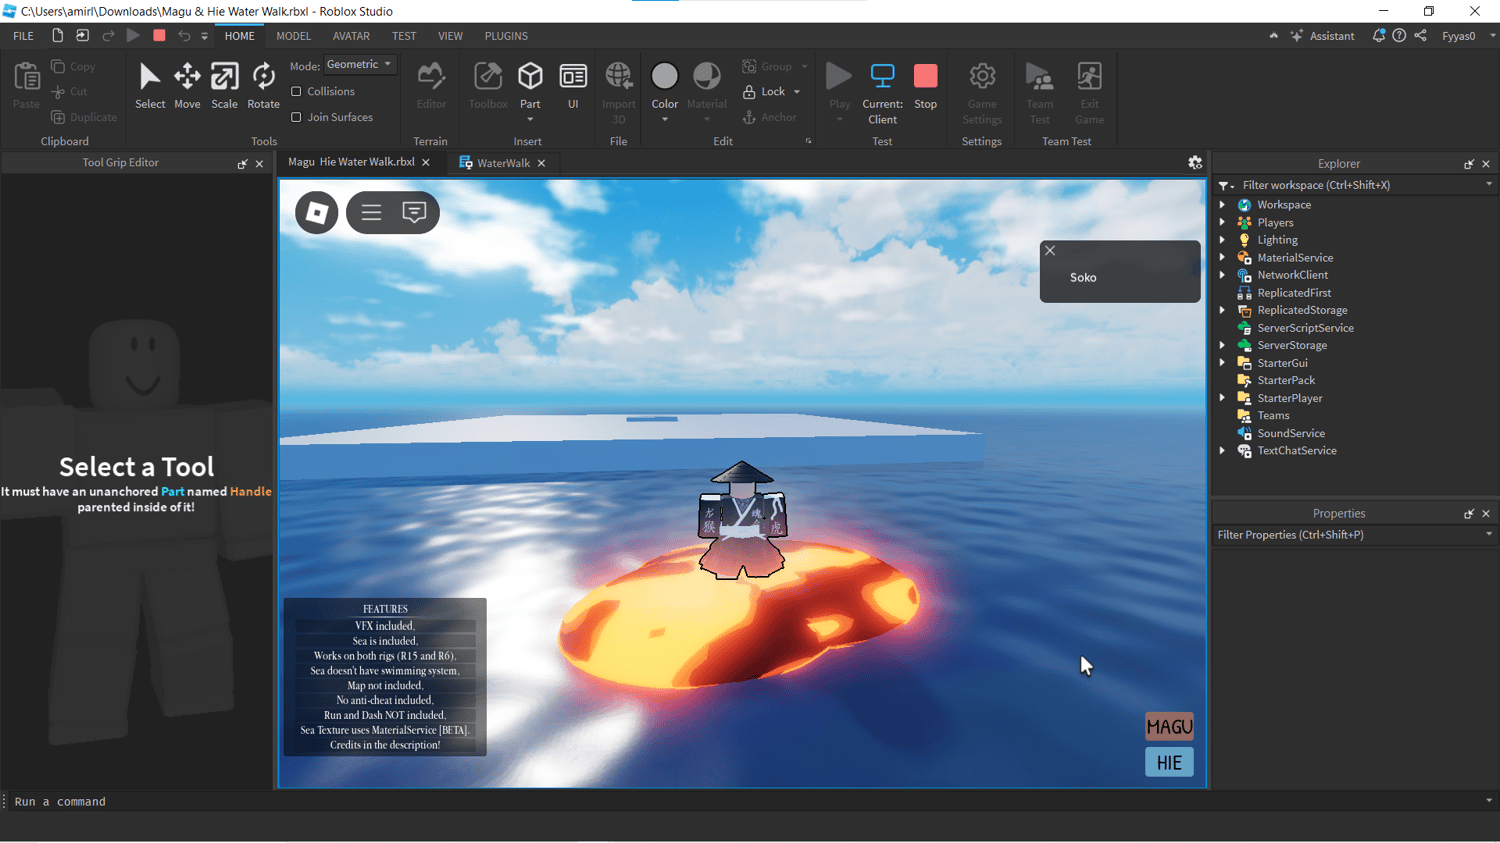Screen dimensions: 1500x843
Task: Expand ReplicatedStorage node
Action: [x=1222, y=310]
